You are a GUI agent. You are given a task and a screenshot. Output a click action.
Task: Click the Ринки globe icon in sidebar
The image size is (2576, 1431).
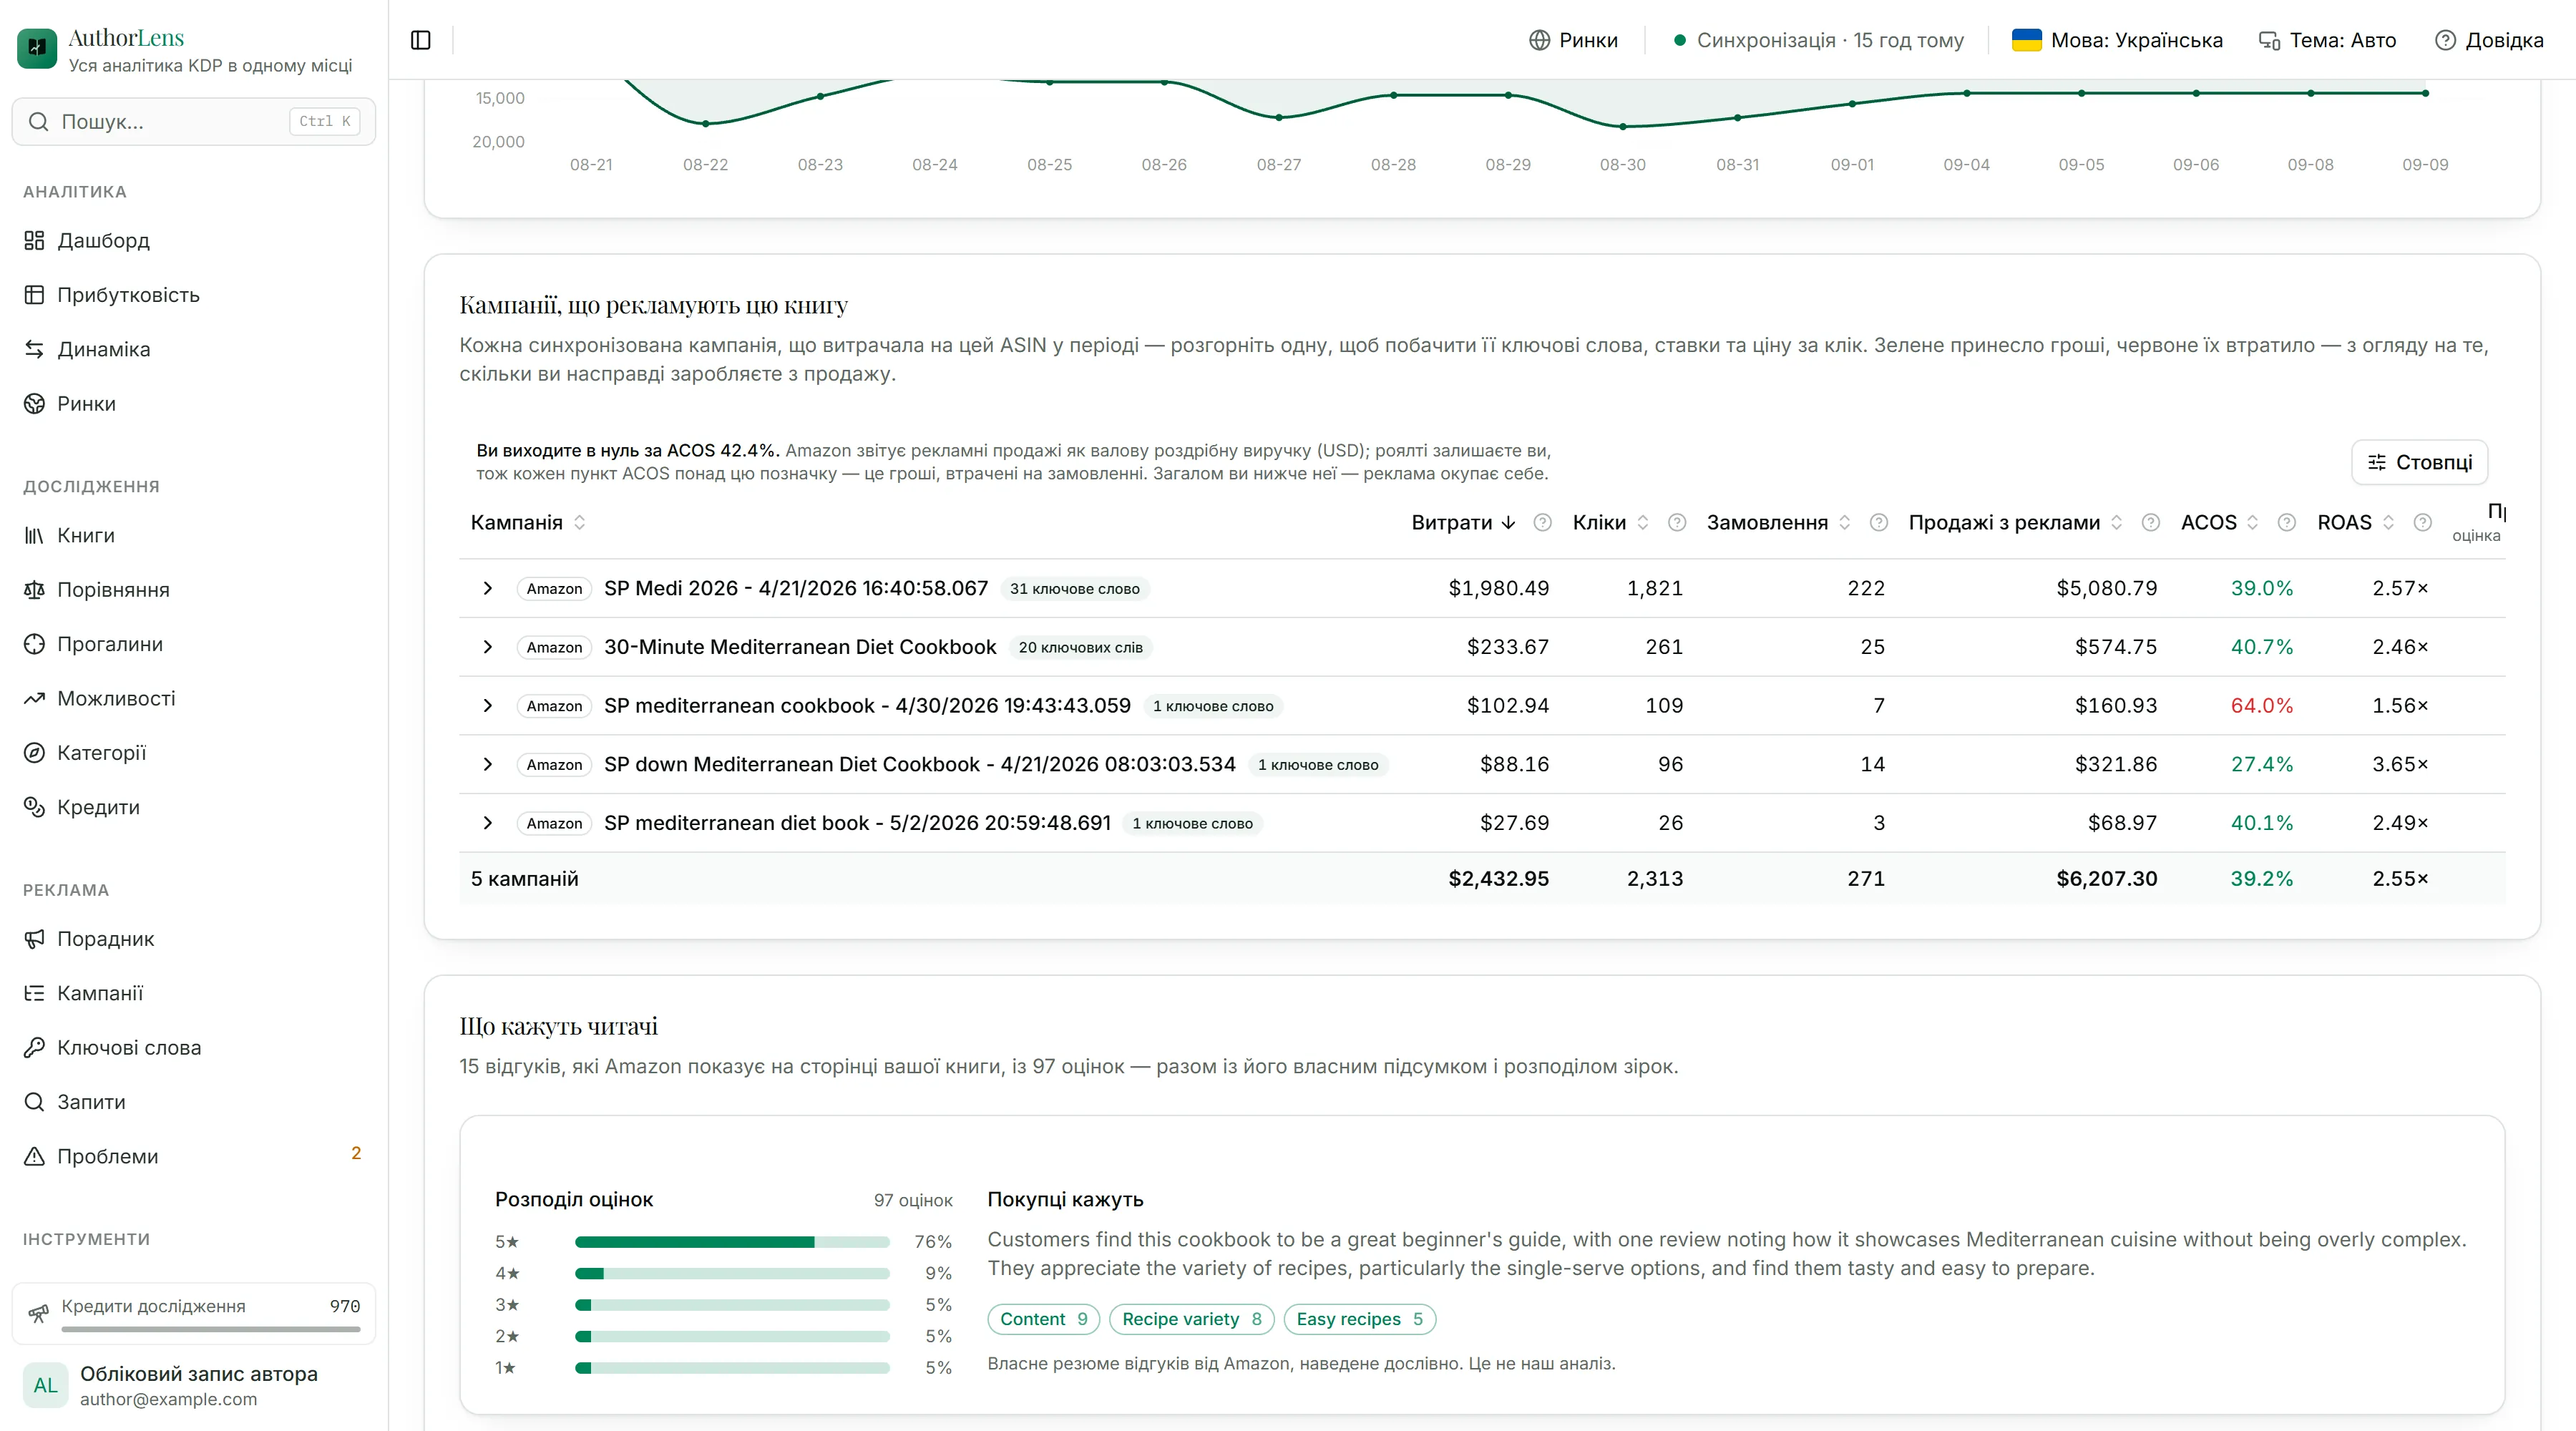point(35,404)
